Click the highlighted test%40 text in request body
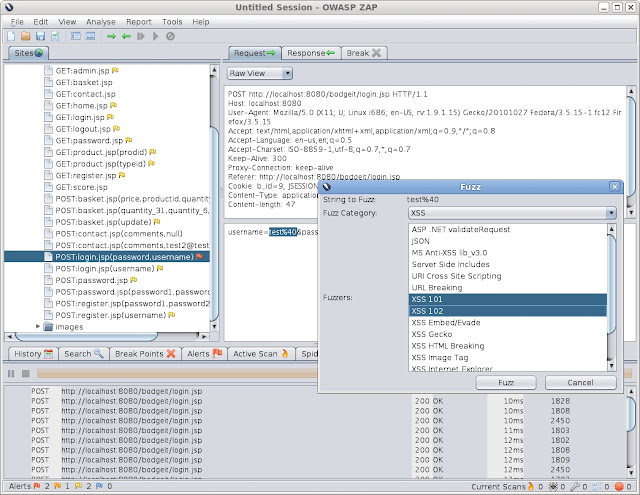640x495 pixels. [282, 232]
